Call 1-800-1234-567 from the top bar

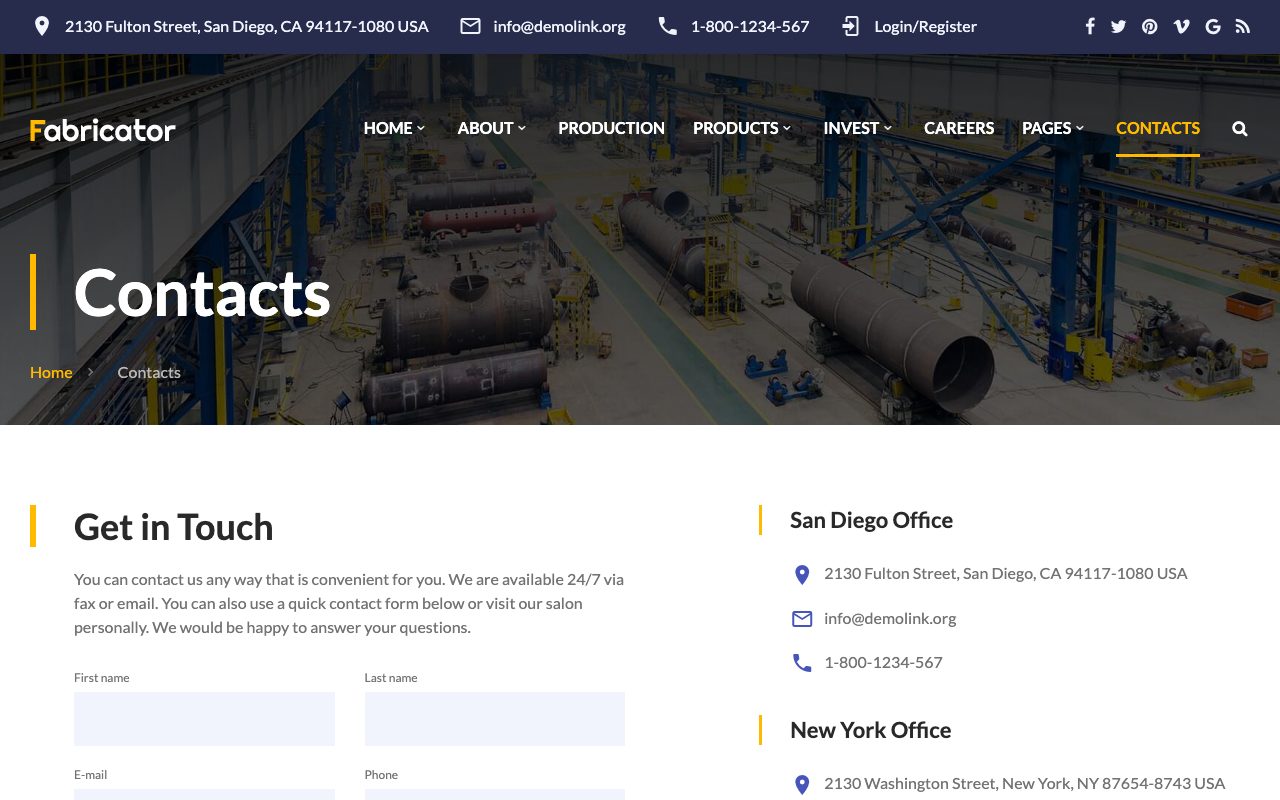pos(750,26)
